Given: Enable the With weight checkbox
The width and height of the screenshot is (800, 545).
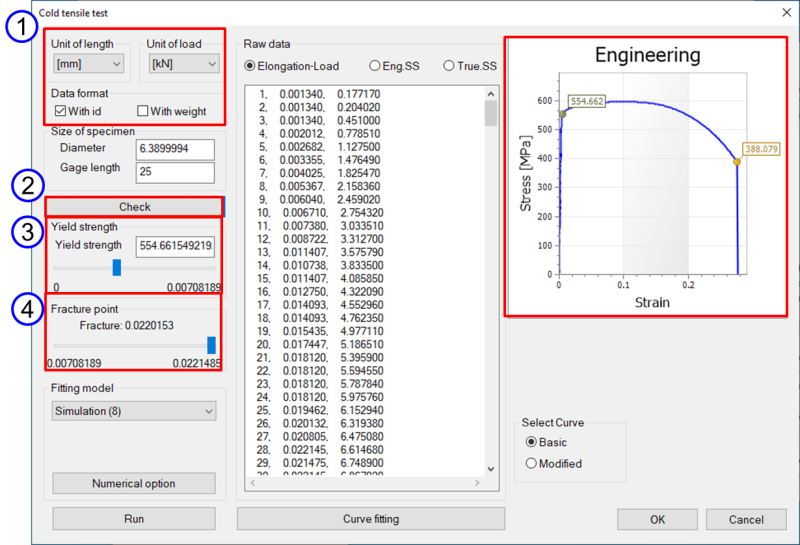Looking at the screenshot, I should [x=143, y=111].
